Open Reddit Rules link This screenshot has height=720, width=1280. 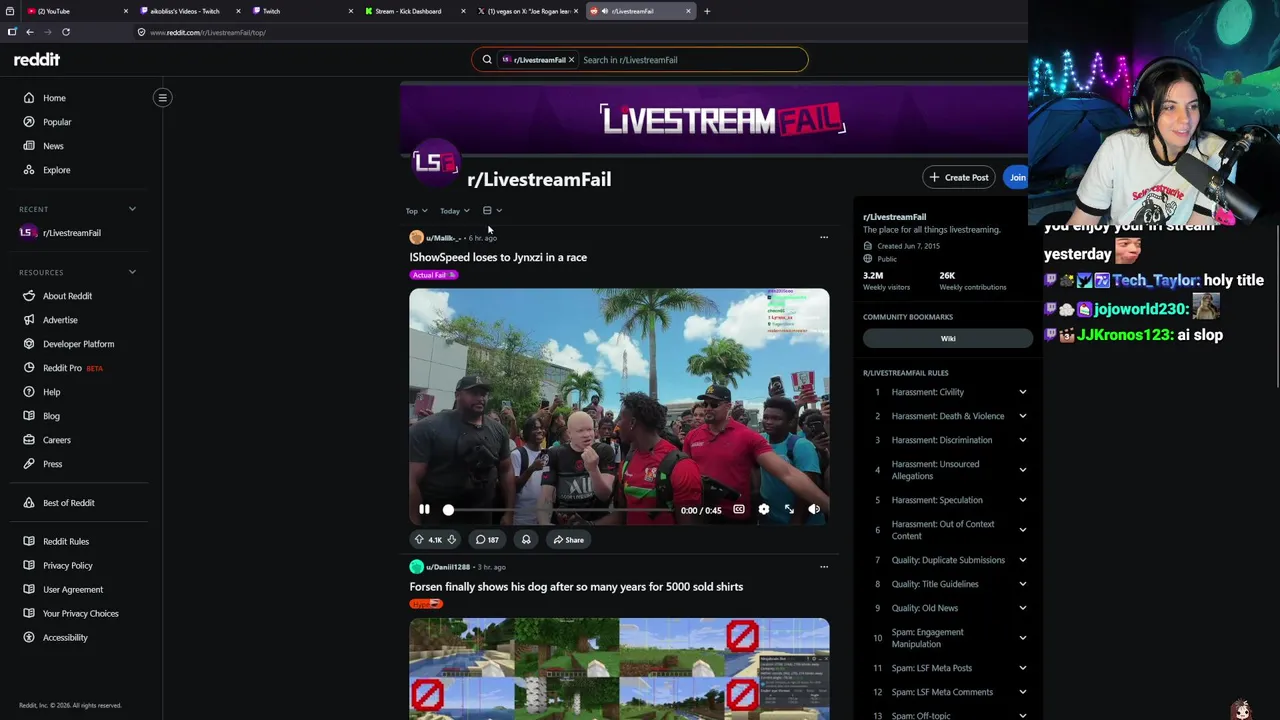tap(66, 542)
